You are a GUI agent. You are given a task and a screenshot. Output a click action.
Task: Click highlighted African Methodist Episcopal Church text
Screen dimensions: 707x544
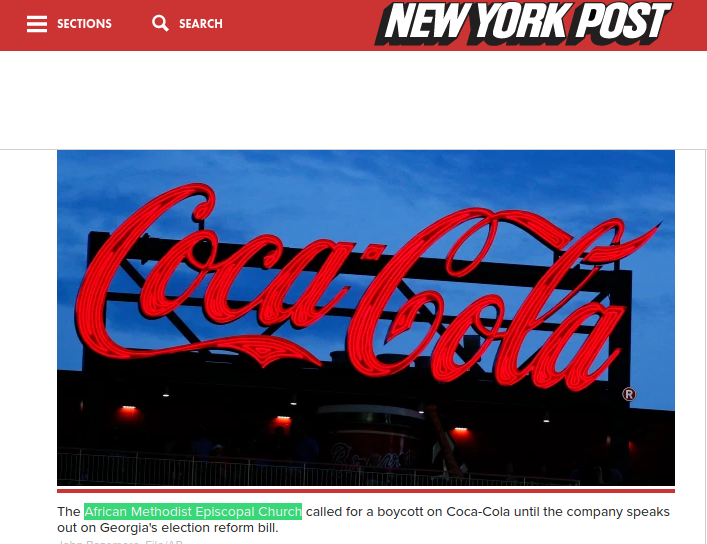[193, 512]
